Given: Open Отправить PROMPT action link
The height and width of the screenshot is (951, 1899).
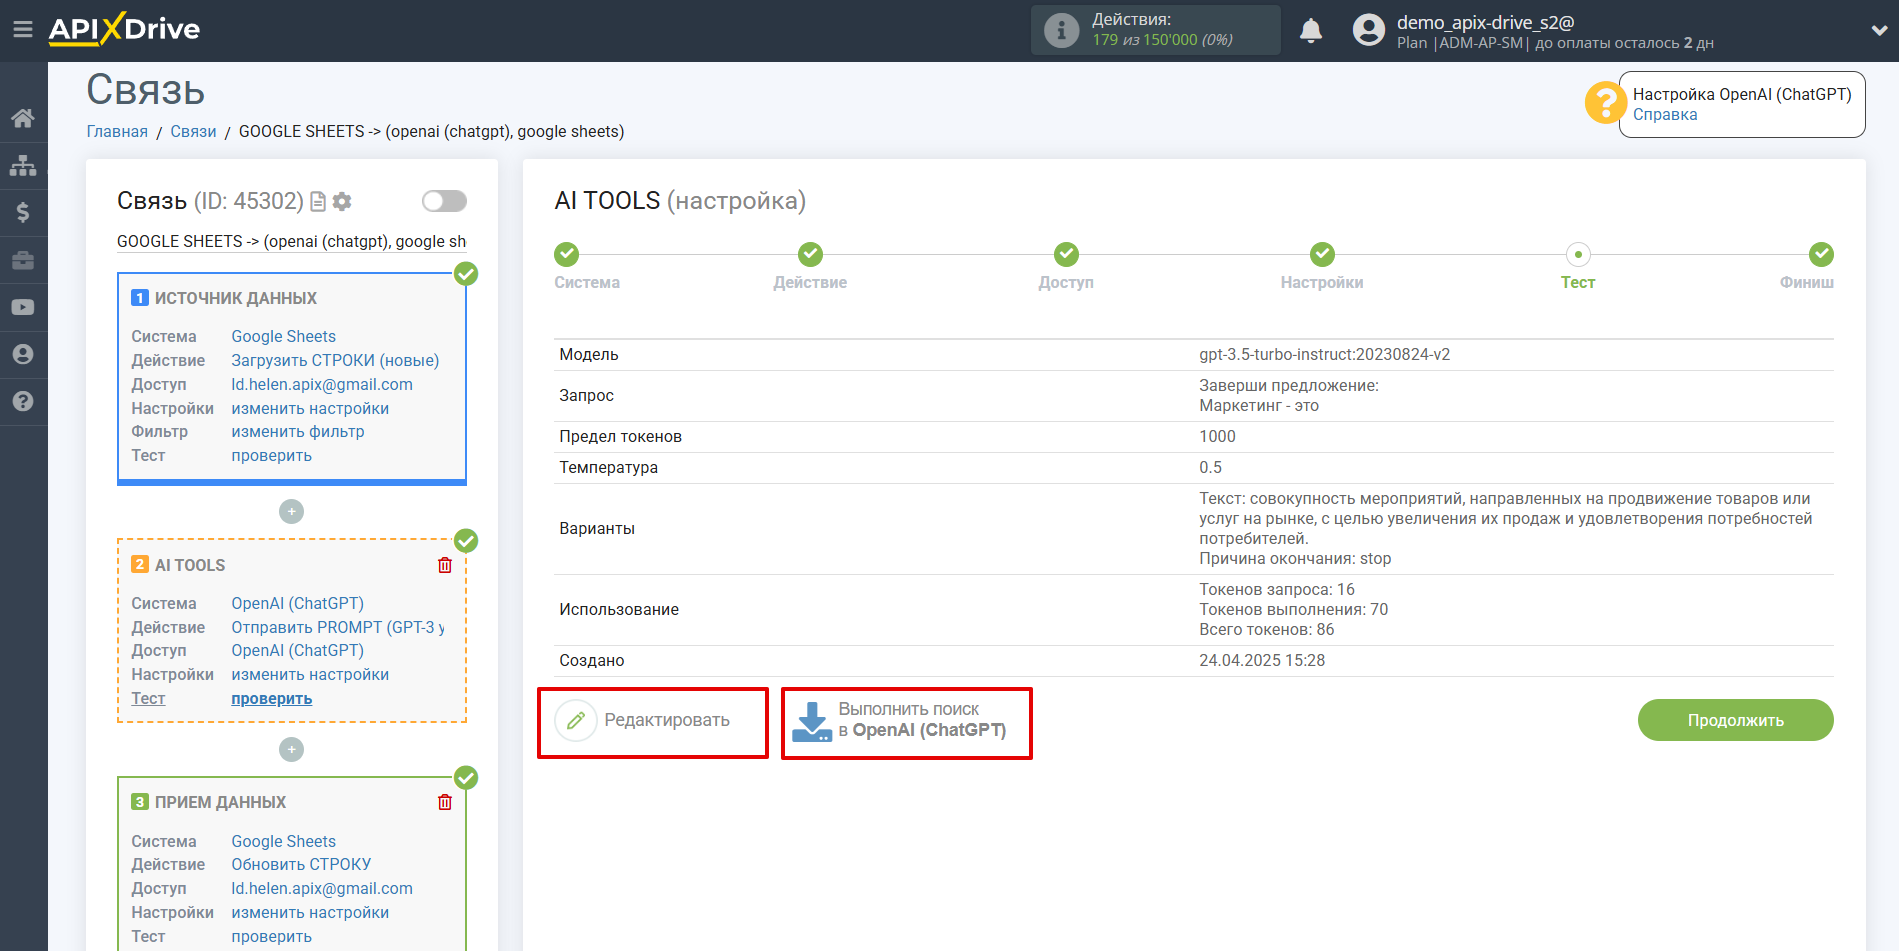Looking at the screenshot, I should (338, 628).
